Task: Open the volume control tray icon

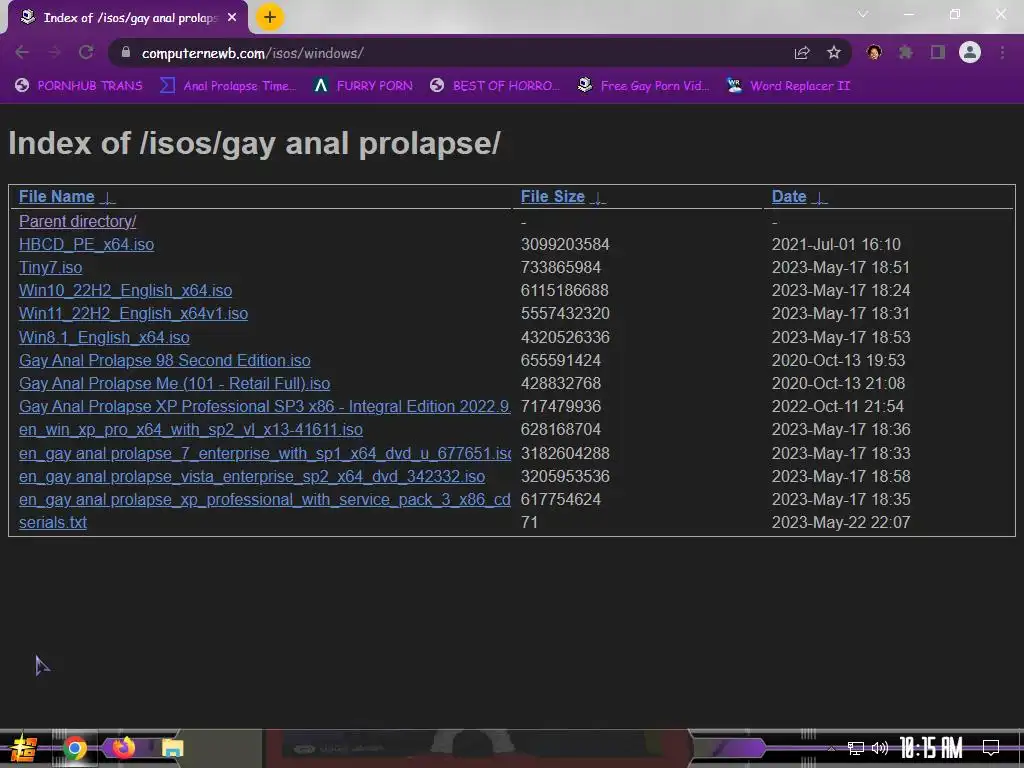Action: (x=880, y=748)
